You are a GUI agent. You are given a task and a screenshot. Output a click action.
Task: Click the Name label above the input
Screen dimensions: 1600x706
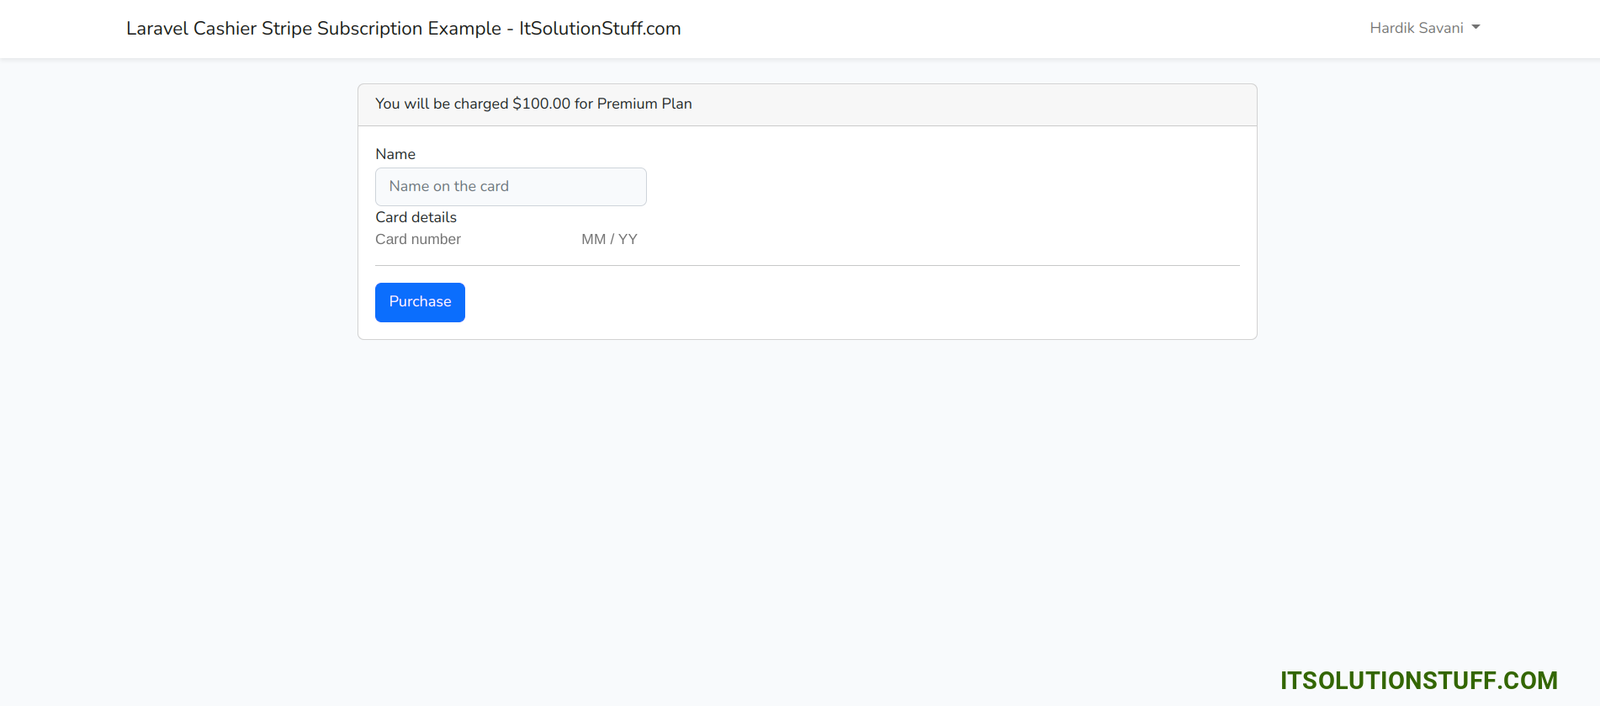tap(395, 154)
